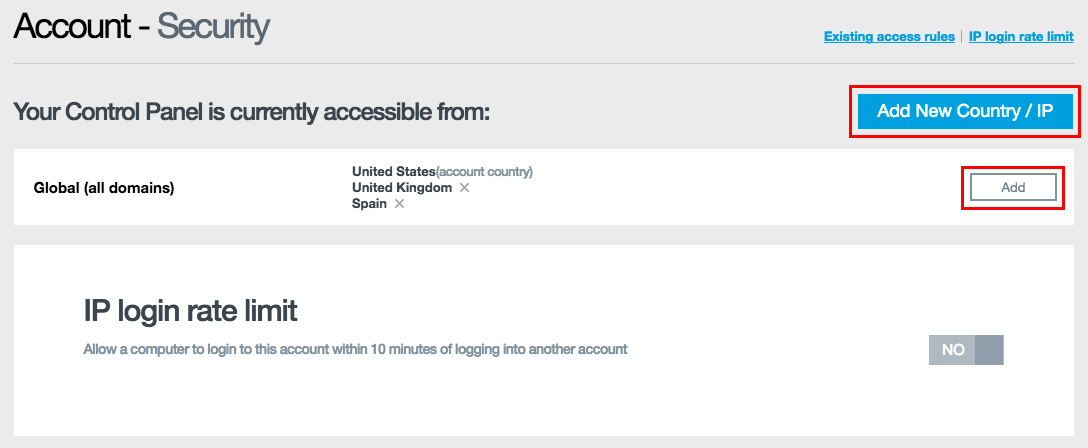Open the Existing access rules link
Screen dimensions: 1088x448
click(889, 37)
